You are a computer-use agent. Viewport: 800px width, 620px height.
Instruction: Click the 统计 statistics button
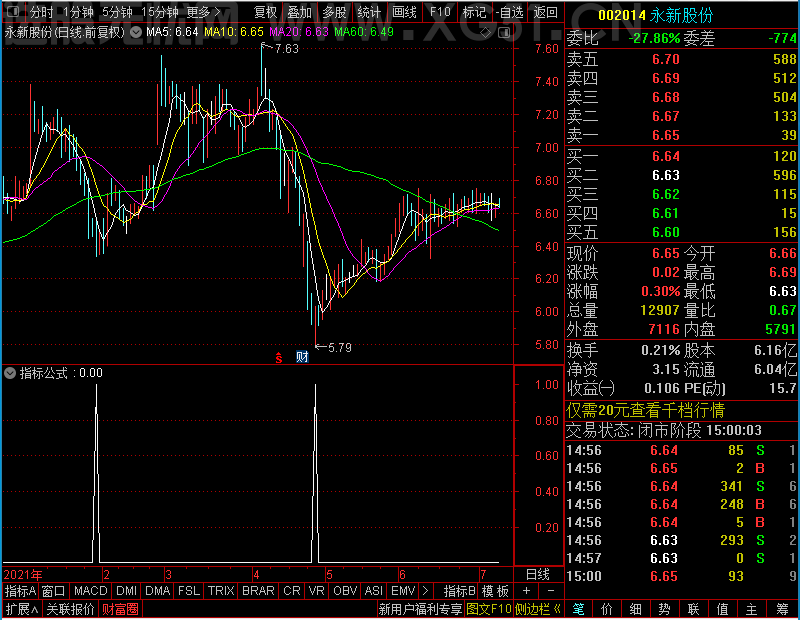[369, 12]
